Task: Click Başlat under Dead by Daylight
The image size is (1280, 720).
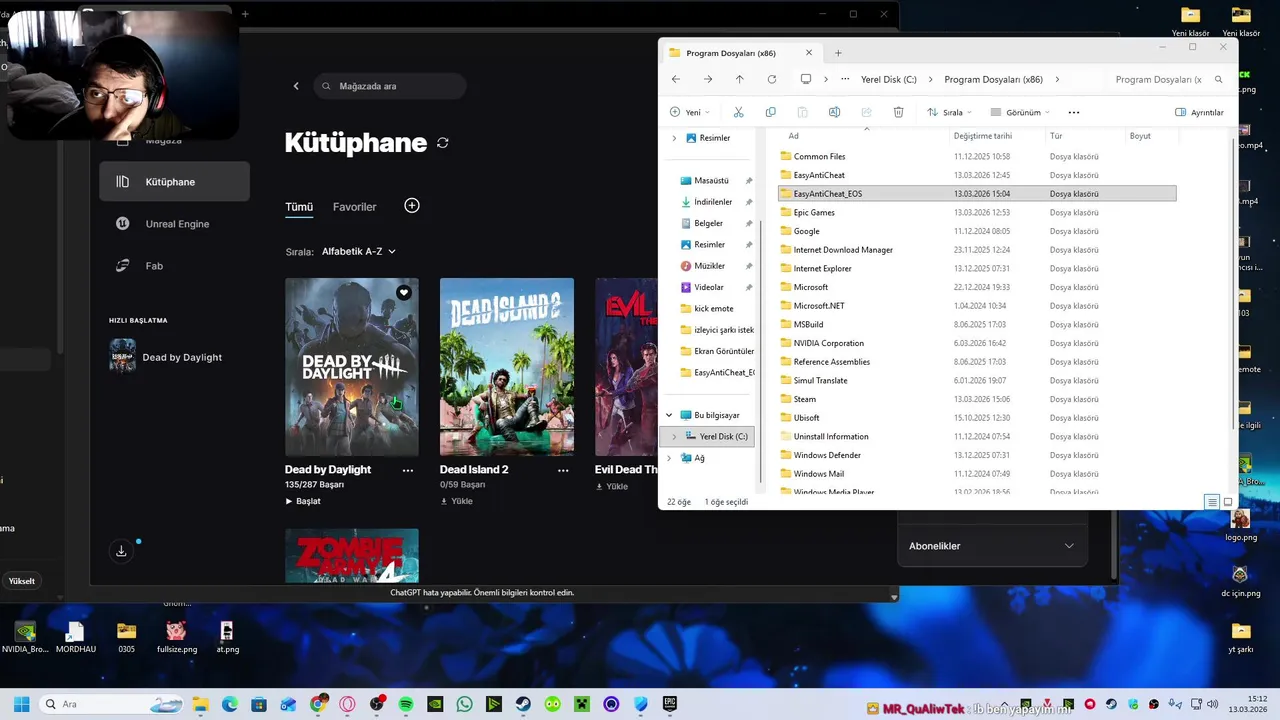Action: click(303, 501)
